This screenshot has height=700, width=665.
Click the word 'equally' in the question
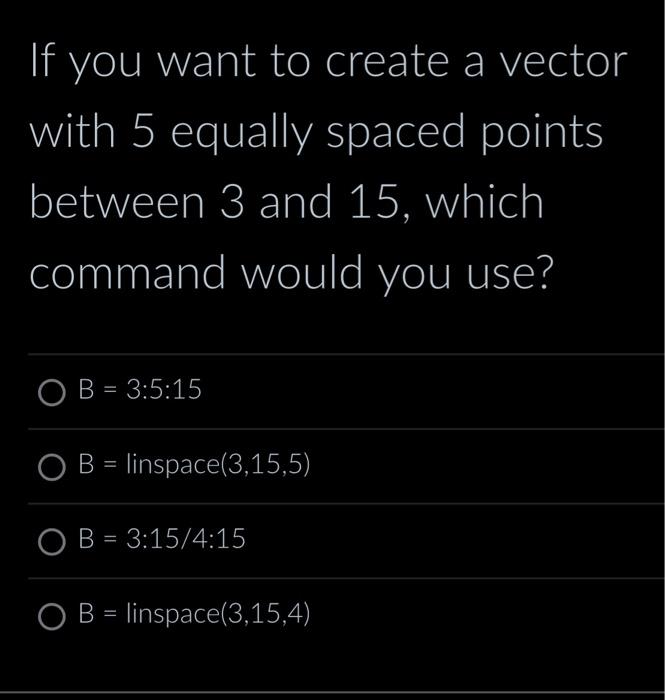tap(241, 133)
